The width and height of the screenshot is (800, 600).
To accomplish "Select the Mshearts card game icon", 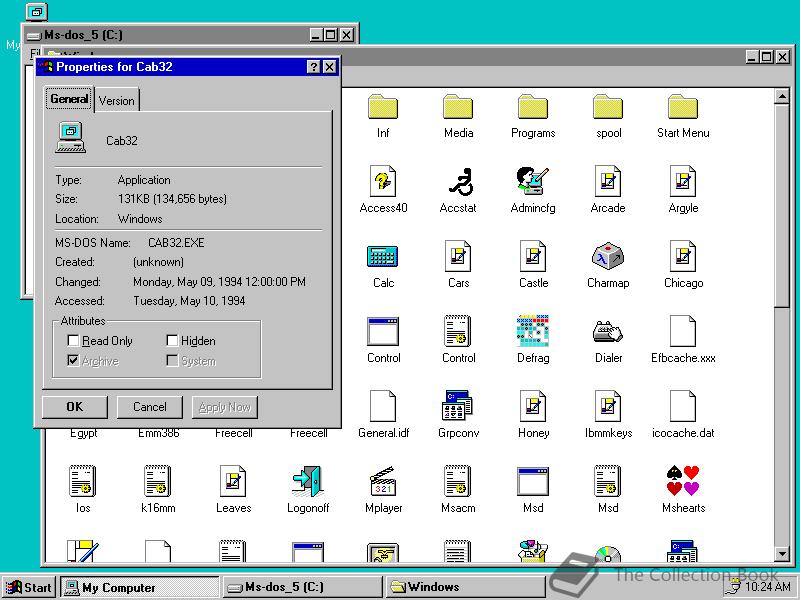I will [x=683, y=481].
